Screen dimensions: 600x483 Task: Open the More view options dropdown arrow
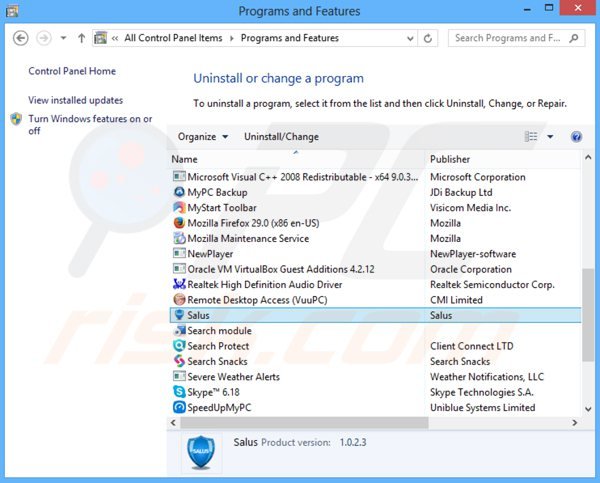point(550,137)
